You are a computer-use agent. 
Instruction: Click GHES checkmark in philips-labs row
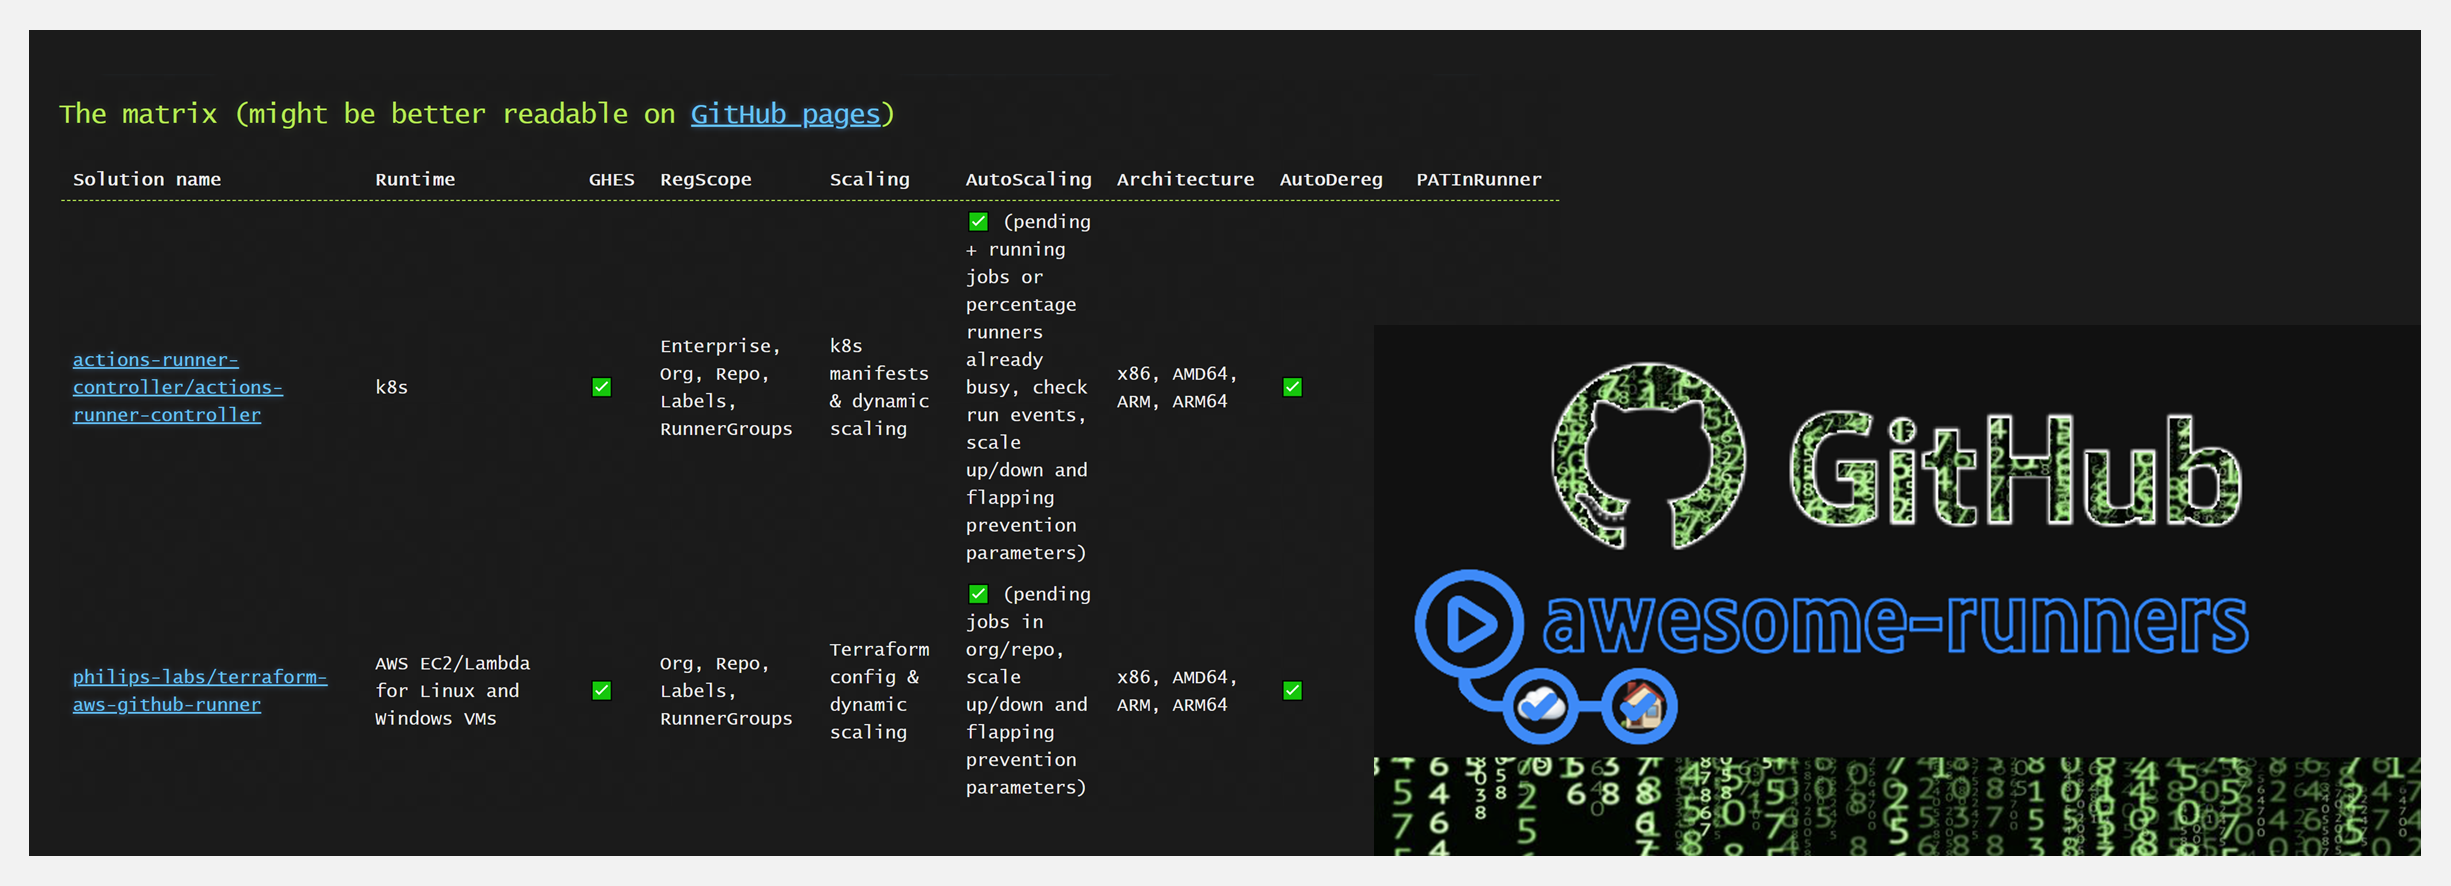coord(601,690)
